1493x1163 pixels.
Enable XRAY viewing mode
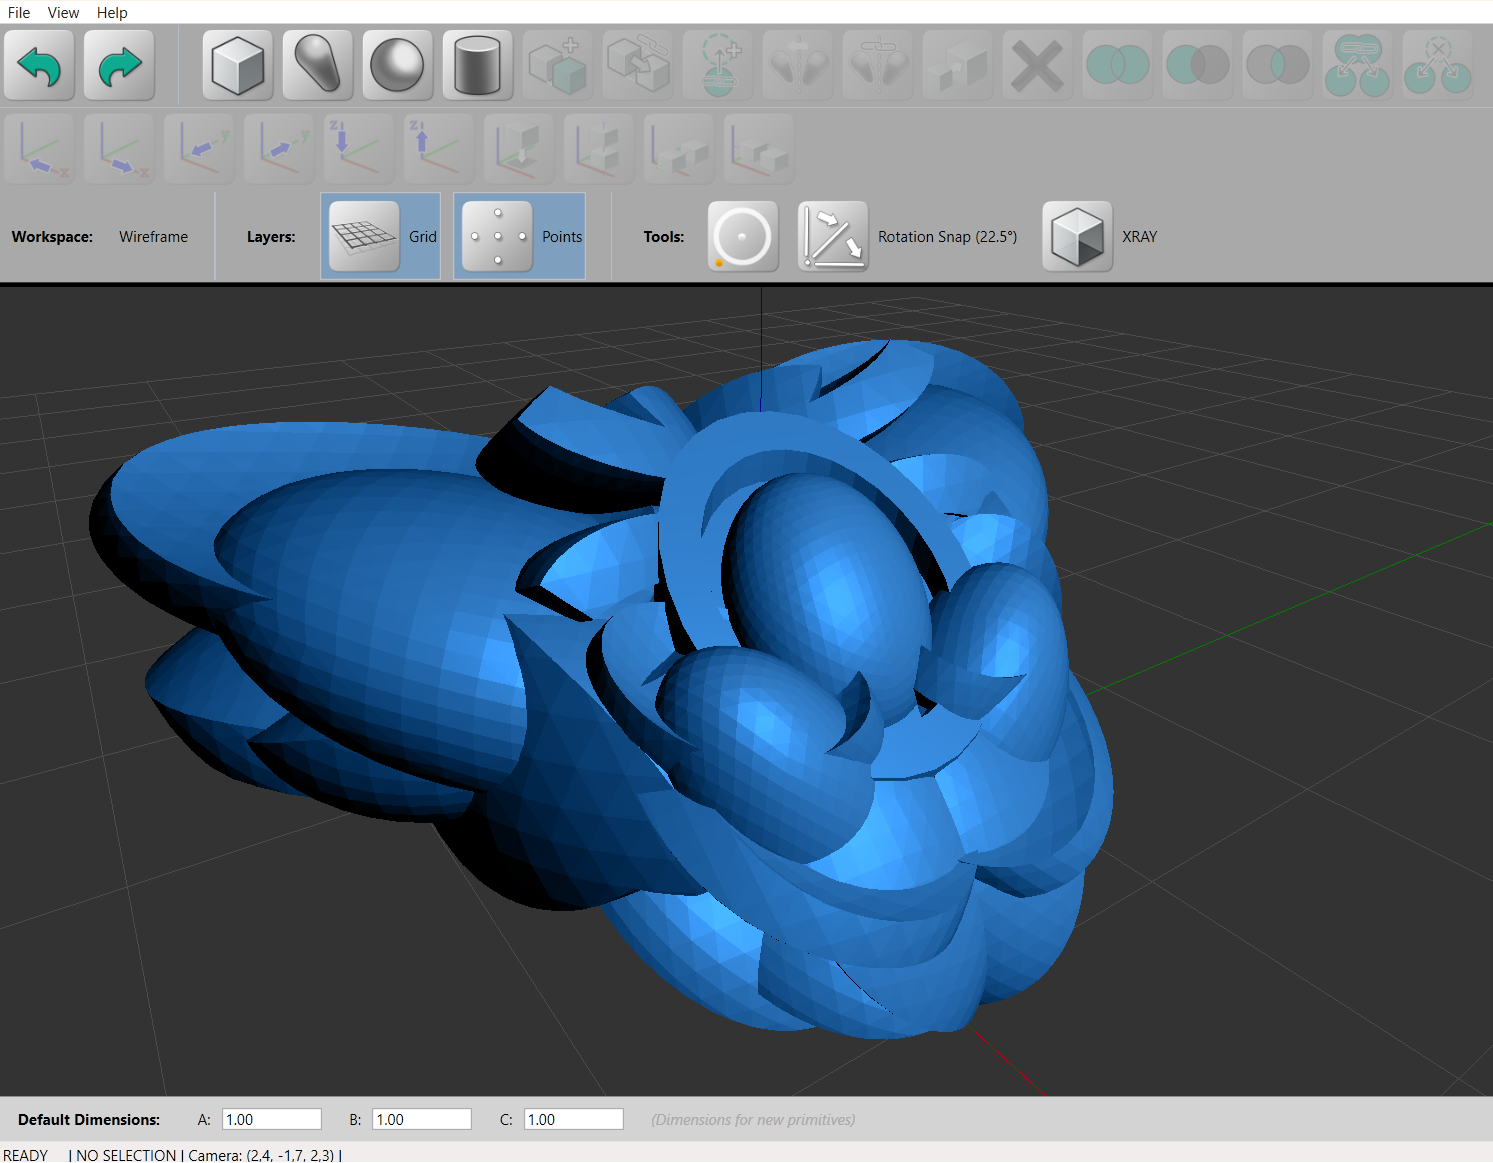pos(1077,236)
